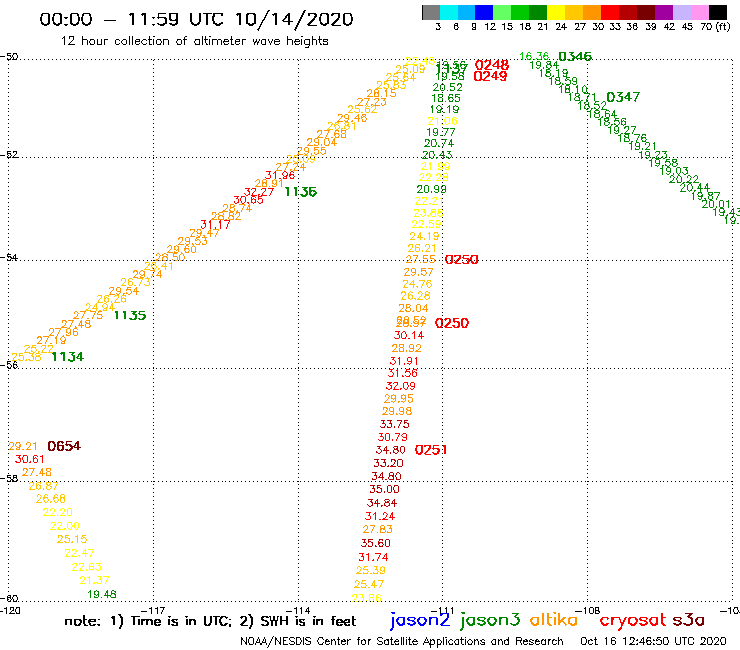The width and height of the screenshot is (740, 650).
Task: Click the latitude axis label -52
Action: (x=9, y=155)
